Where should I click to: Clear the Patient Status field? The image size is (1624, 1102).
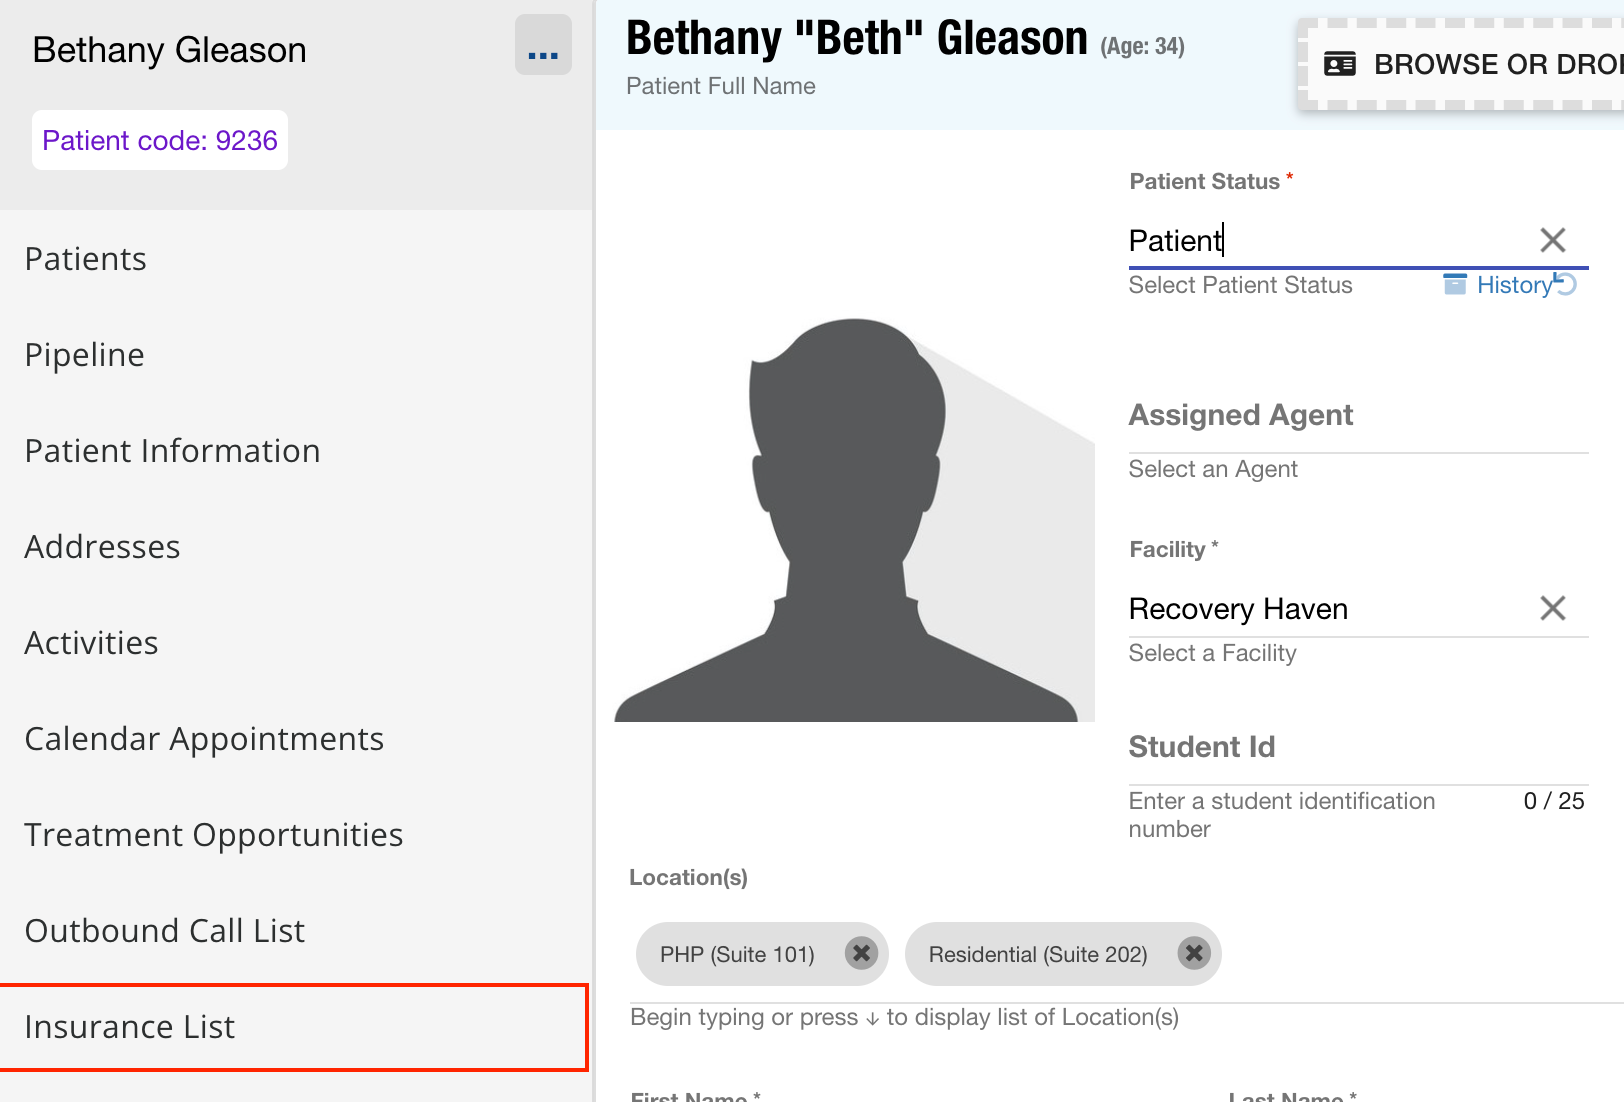tap(1552, 240)
